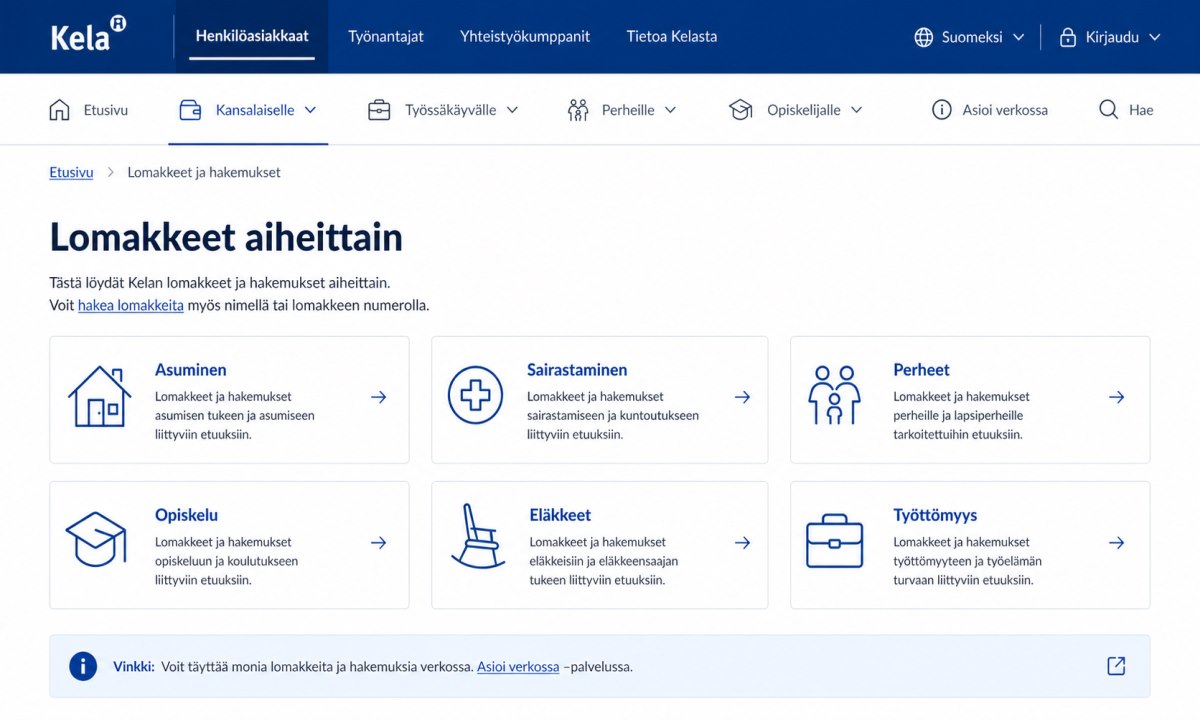Click the home icon beside Etusivu
1200x720 pixels.
coord(60,110)
